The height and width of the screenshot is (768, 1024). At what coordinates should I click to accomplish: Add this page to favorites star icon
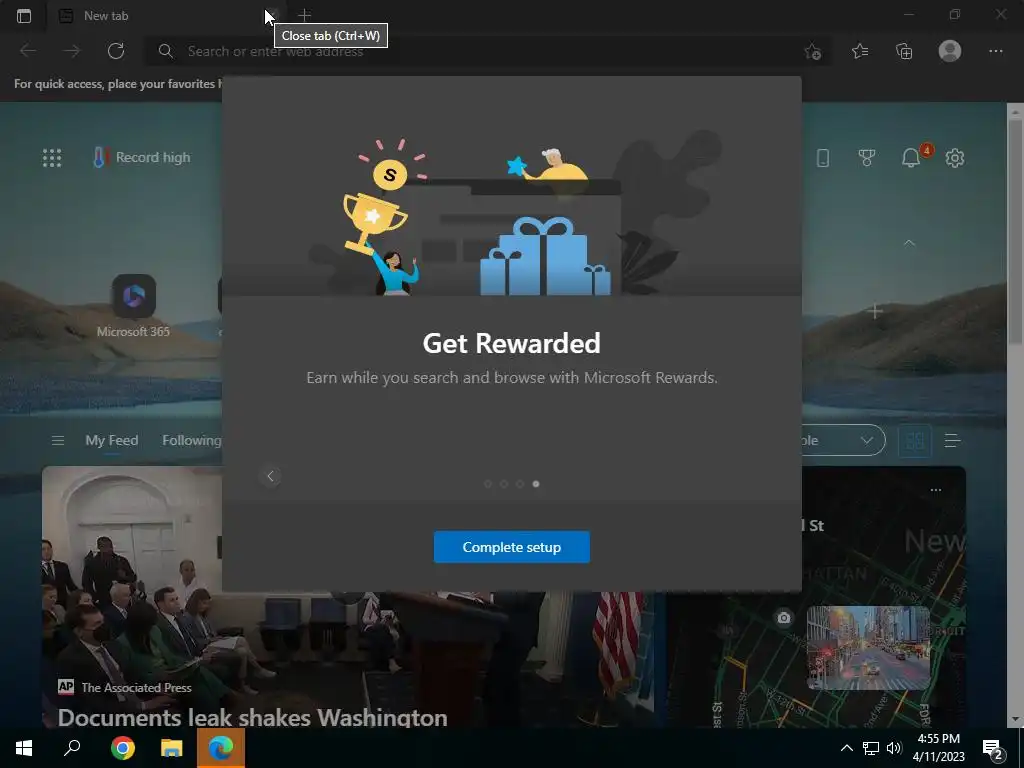pos(812,52)
